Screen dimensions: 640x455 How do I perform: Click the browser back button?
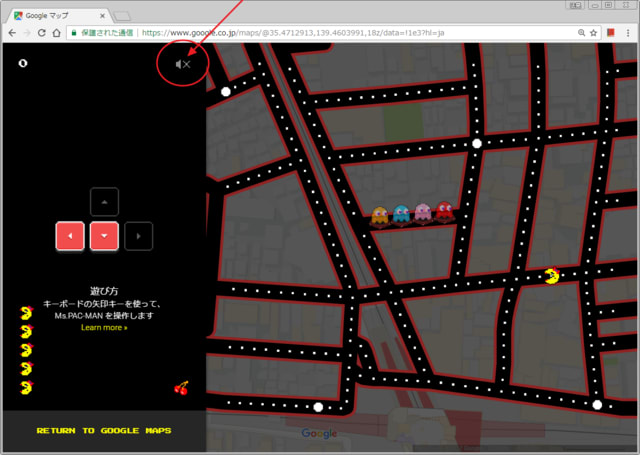tap(12, 33)
